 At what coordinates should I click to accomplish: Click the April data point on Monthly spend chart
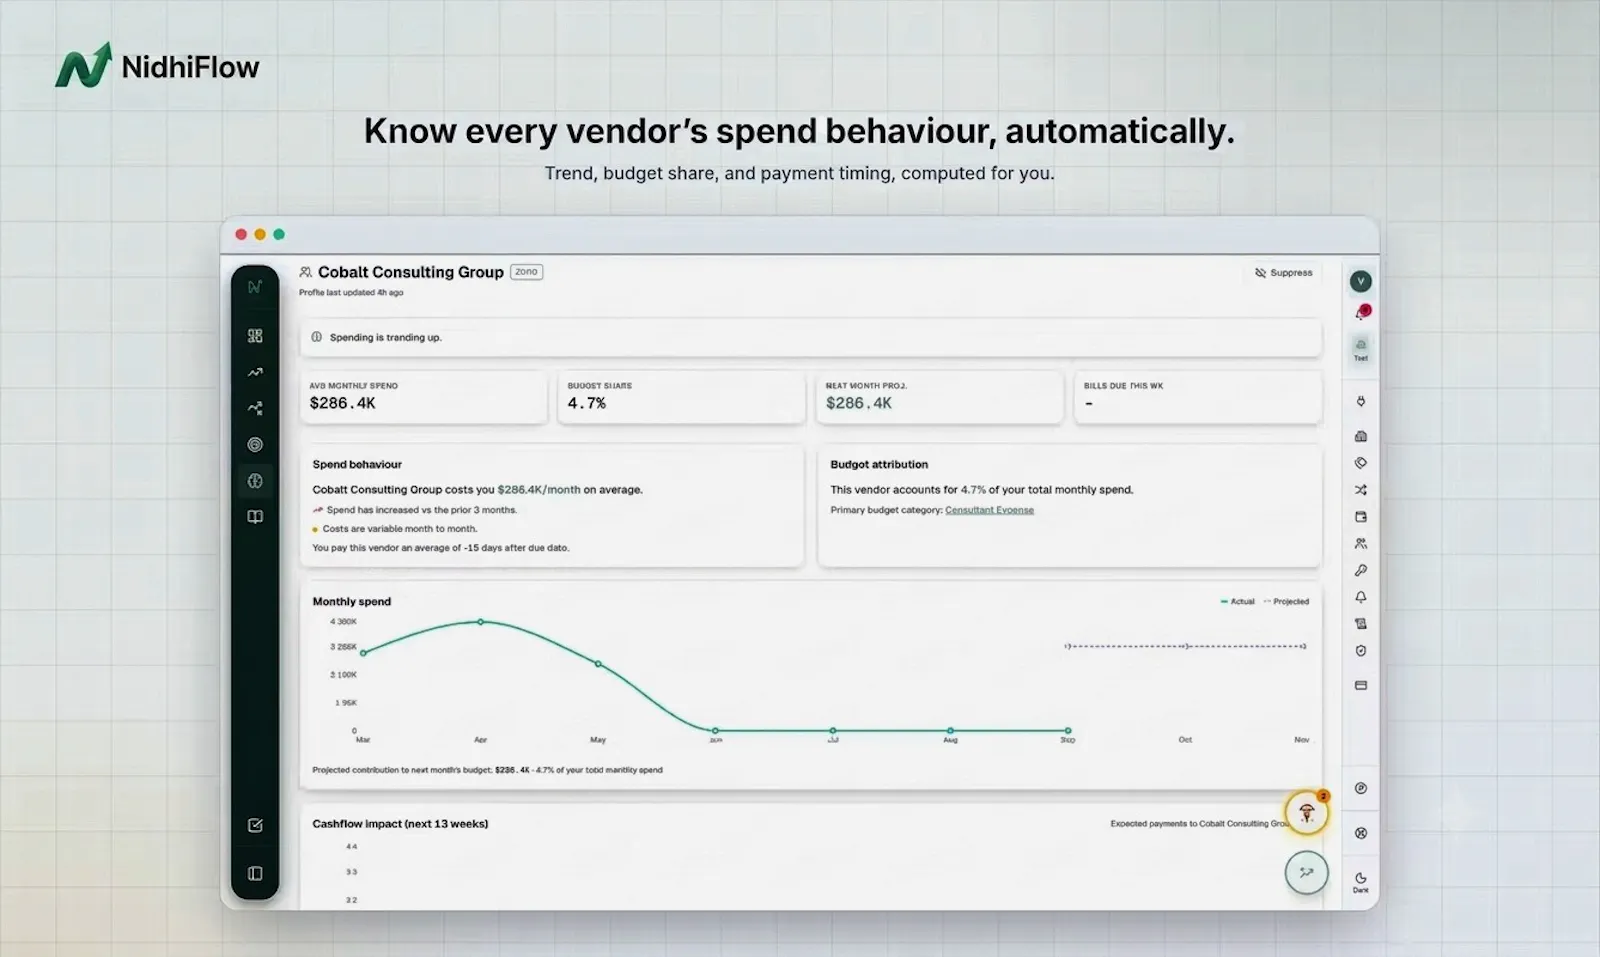481,622
